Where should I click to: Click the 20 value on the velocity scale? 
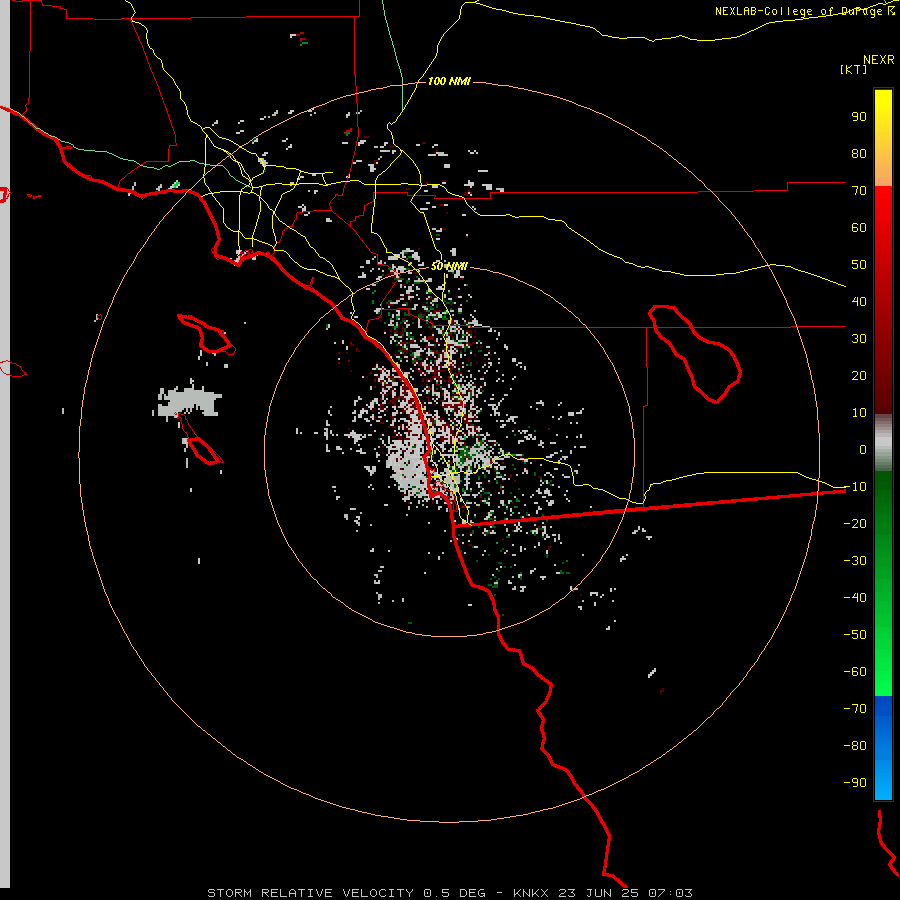pyautogui.click(x=859, y=375)
